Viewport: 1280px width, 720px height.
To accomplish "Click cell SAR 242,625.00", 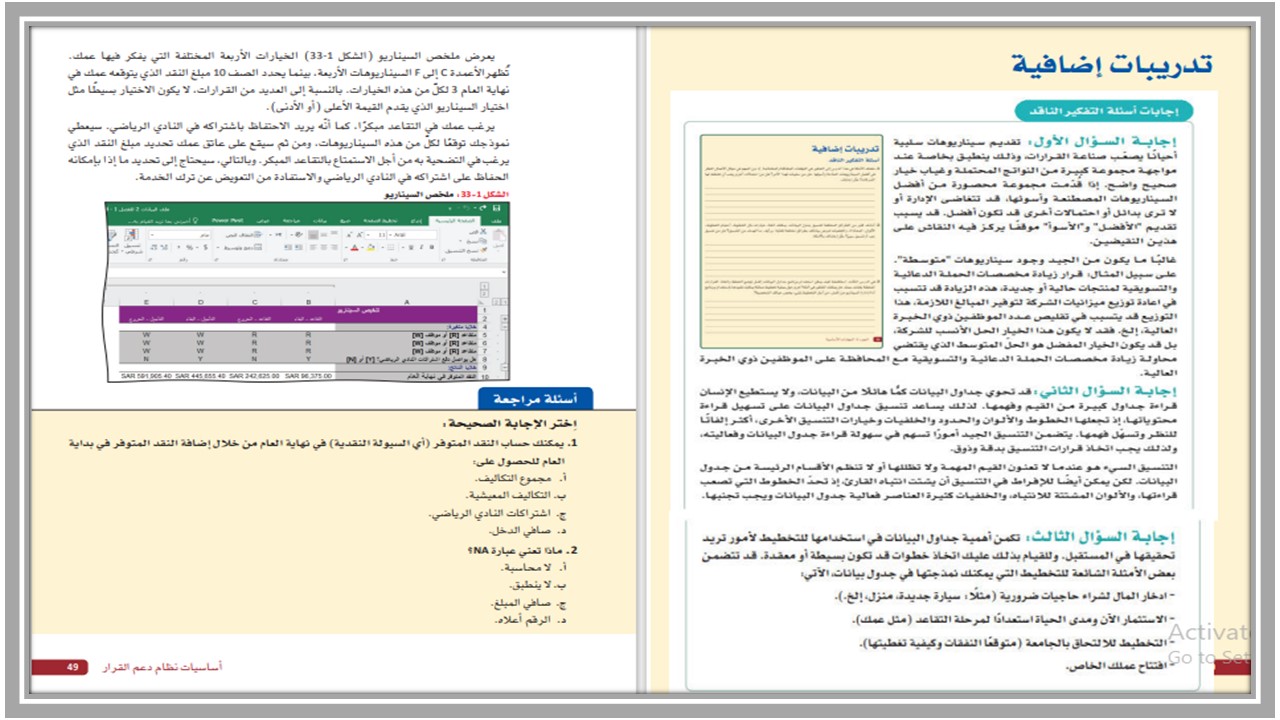I will pyautogui.click(x=254, y=376).
